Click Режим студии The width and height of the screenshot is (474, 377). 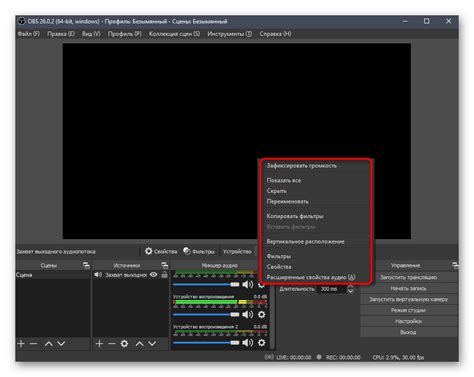409,310
